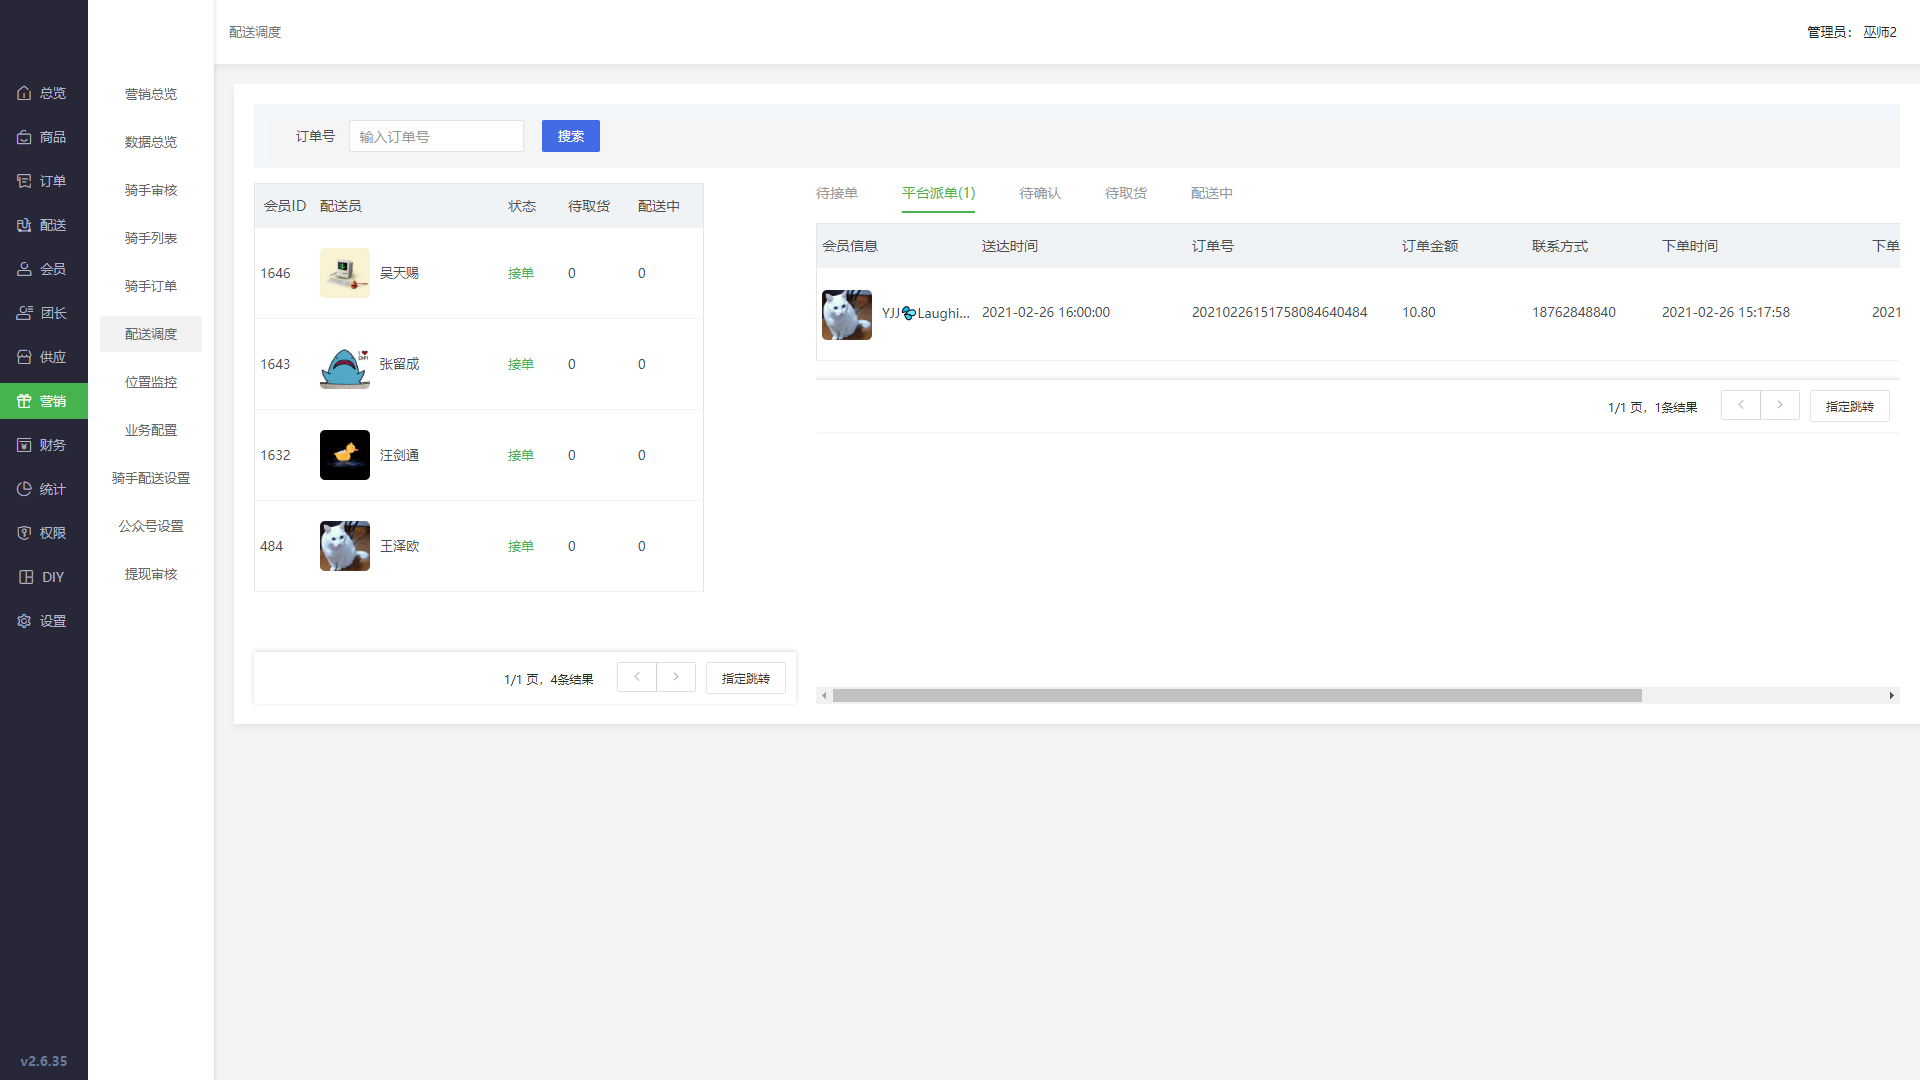Viewport: 1920px width, 1080px height.
Task: Open the 商品 section icon
Action: tap(24, 137)
